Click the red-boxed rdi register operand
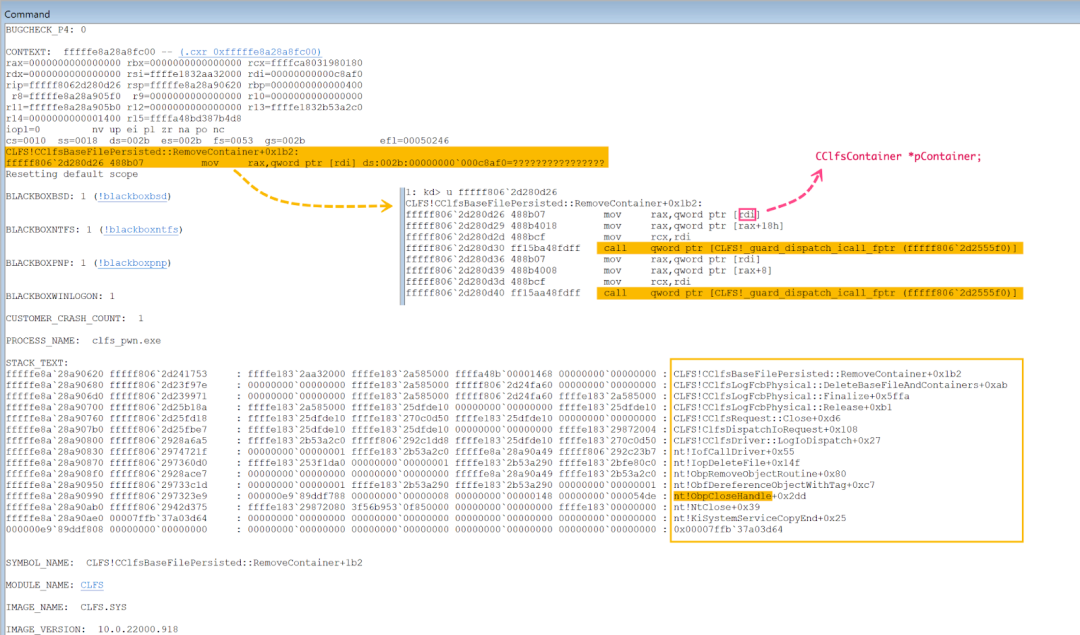 coord(747,214)
